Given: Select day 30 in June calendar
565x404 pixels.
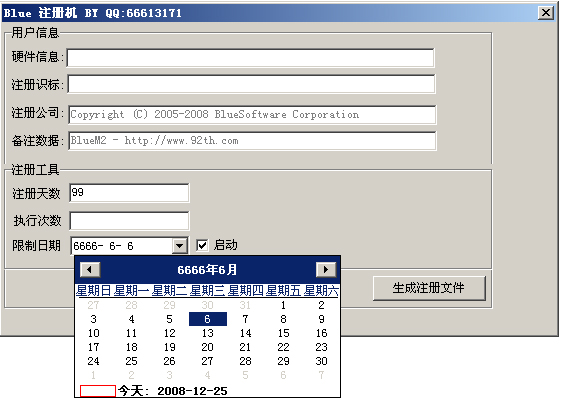Looking at the screenshot, I should click(321, 361).
